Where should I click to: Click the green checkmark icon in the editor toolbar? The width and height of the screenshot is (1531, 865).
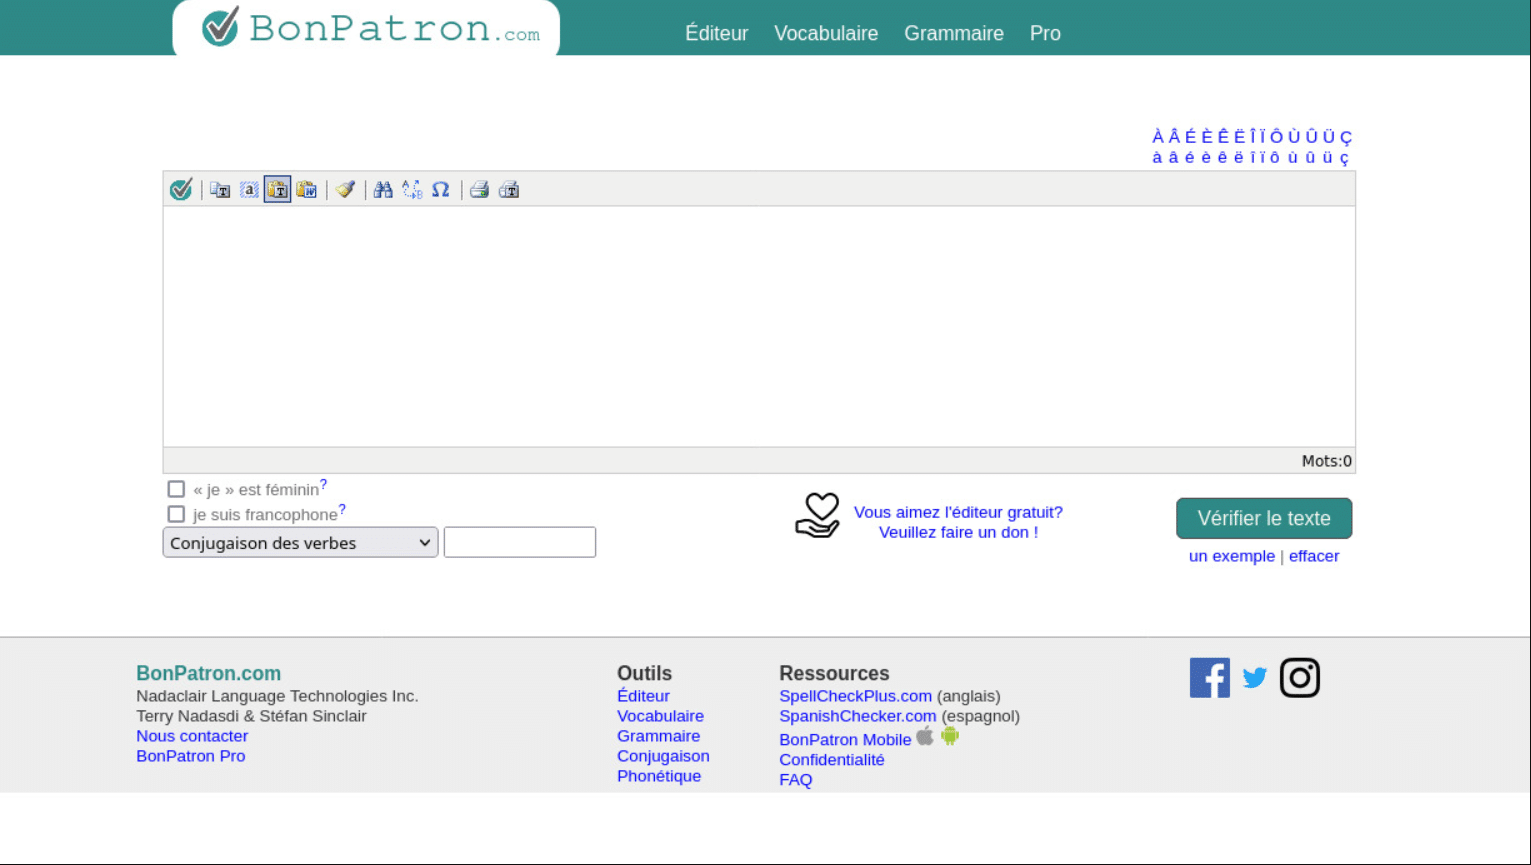pyautogui.click(x=181, y=189)
